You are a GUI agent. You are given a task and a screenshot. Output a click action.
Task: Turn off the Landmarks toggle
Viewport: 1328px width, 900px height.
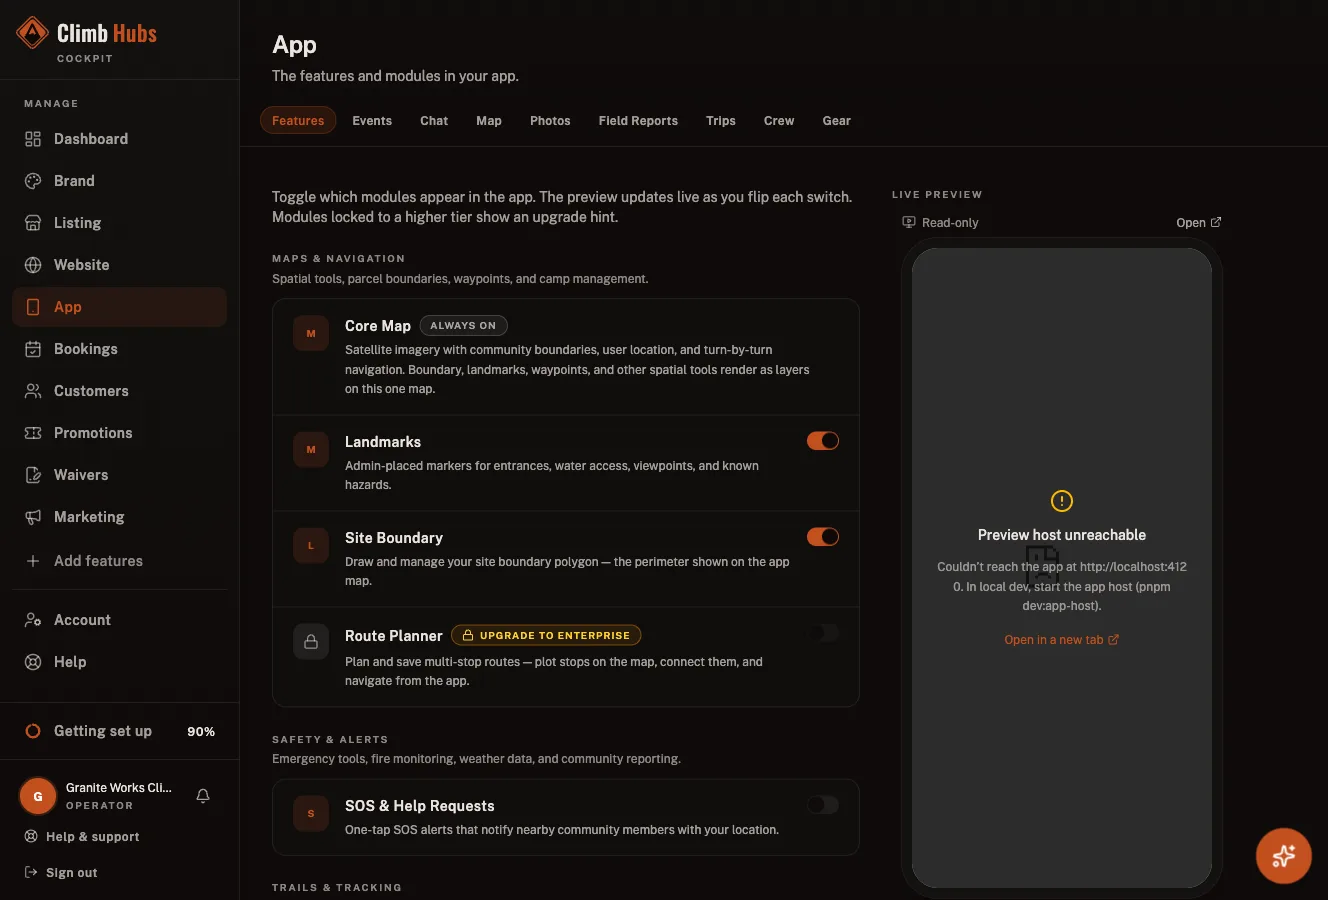click(x=823, y=441)
